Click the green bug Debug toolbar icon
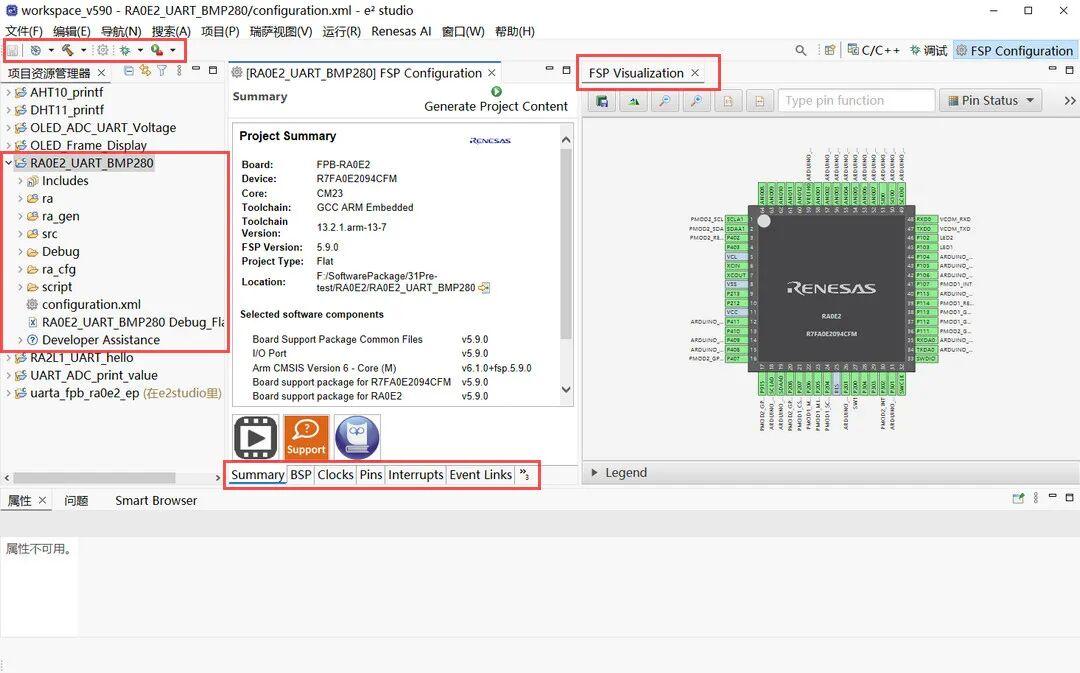 (125, 50)
